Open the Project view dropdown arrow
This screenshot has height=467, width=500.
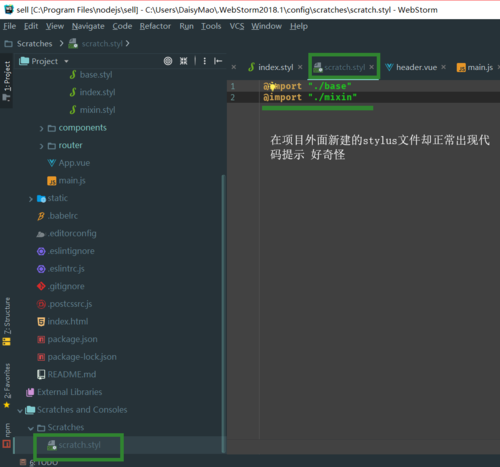click(x=66, y=61)
